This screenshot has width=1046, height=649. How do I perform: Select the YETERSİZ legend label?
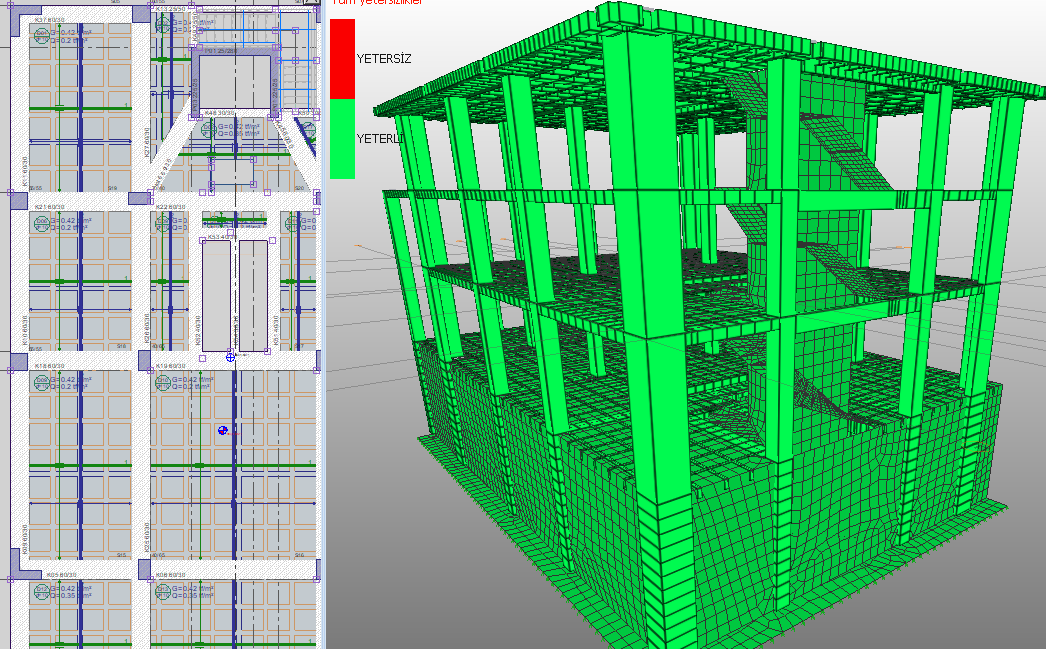pyautogui.click(x=384, y=59)
